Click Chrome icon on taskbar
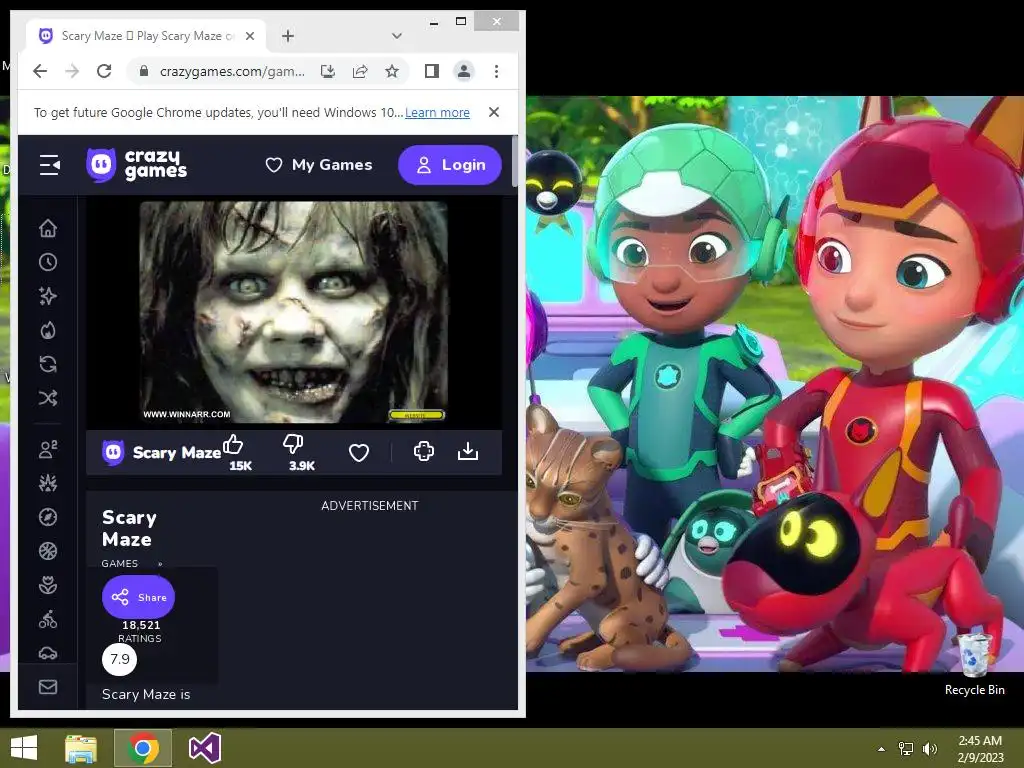 tap(143, 748)
